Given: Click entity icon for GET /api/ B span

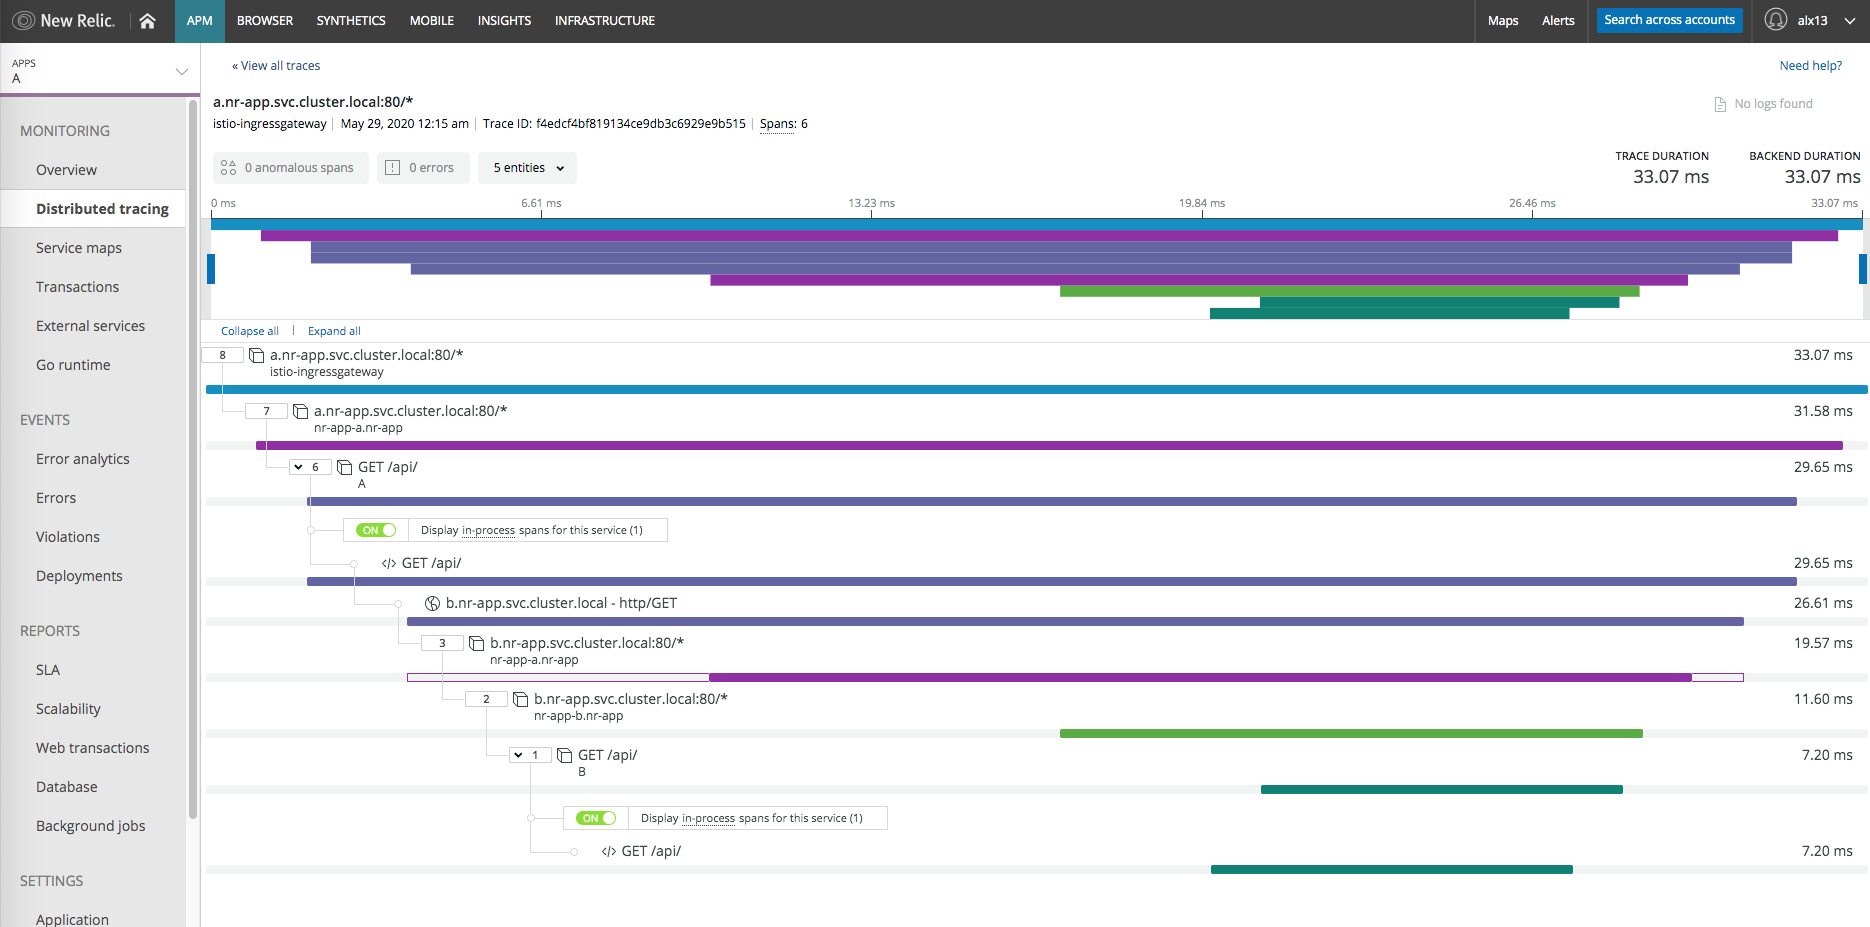Looking at the screenshot, I should tap(565, 755).
